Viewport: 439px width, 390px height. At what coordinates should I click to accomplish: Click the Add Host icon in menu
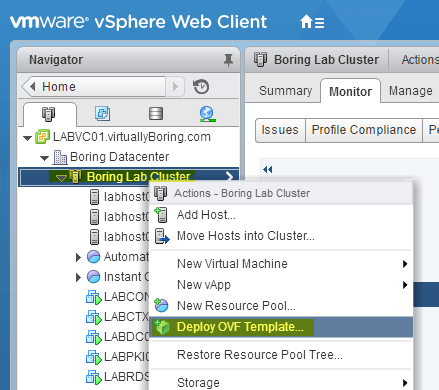pyautogui.click(x=161, y=215)
